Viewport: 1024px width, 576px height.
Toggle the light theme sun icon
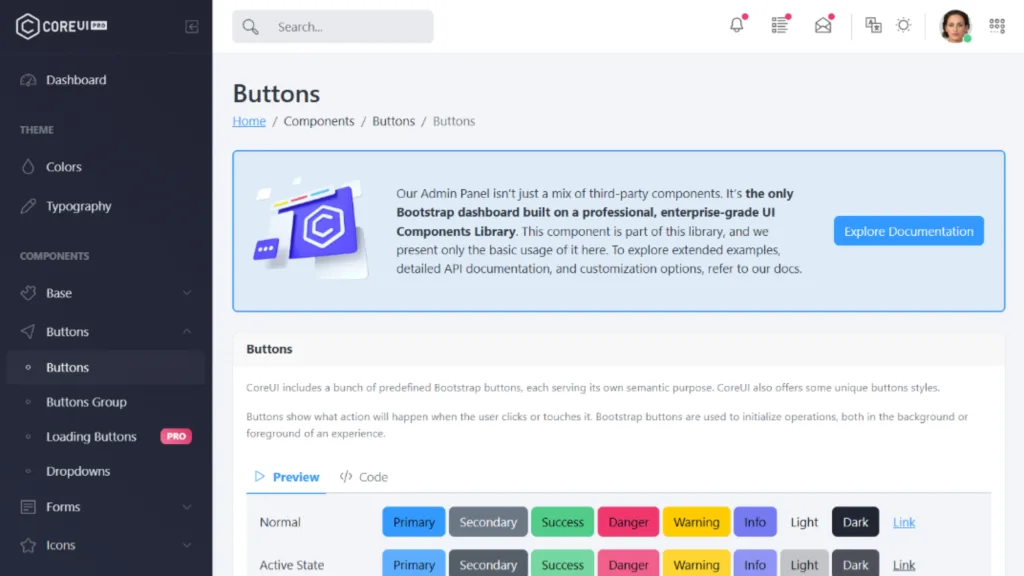point(903,25)
